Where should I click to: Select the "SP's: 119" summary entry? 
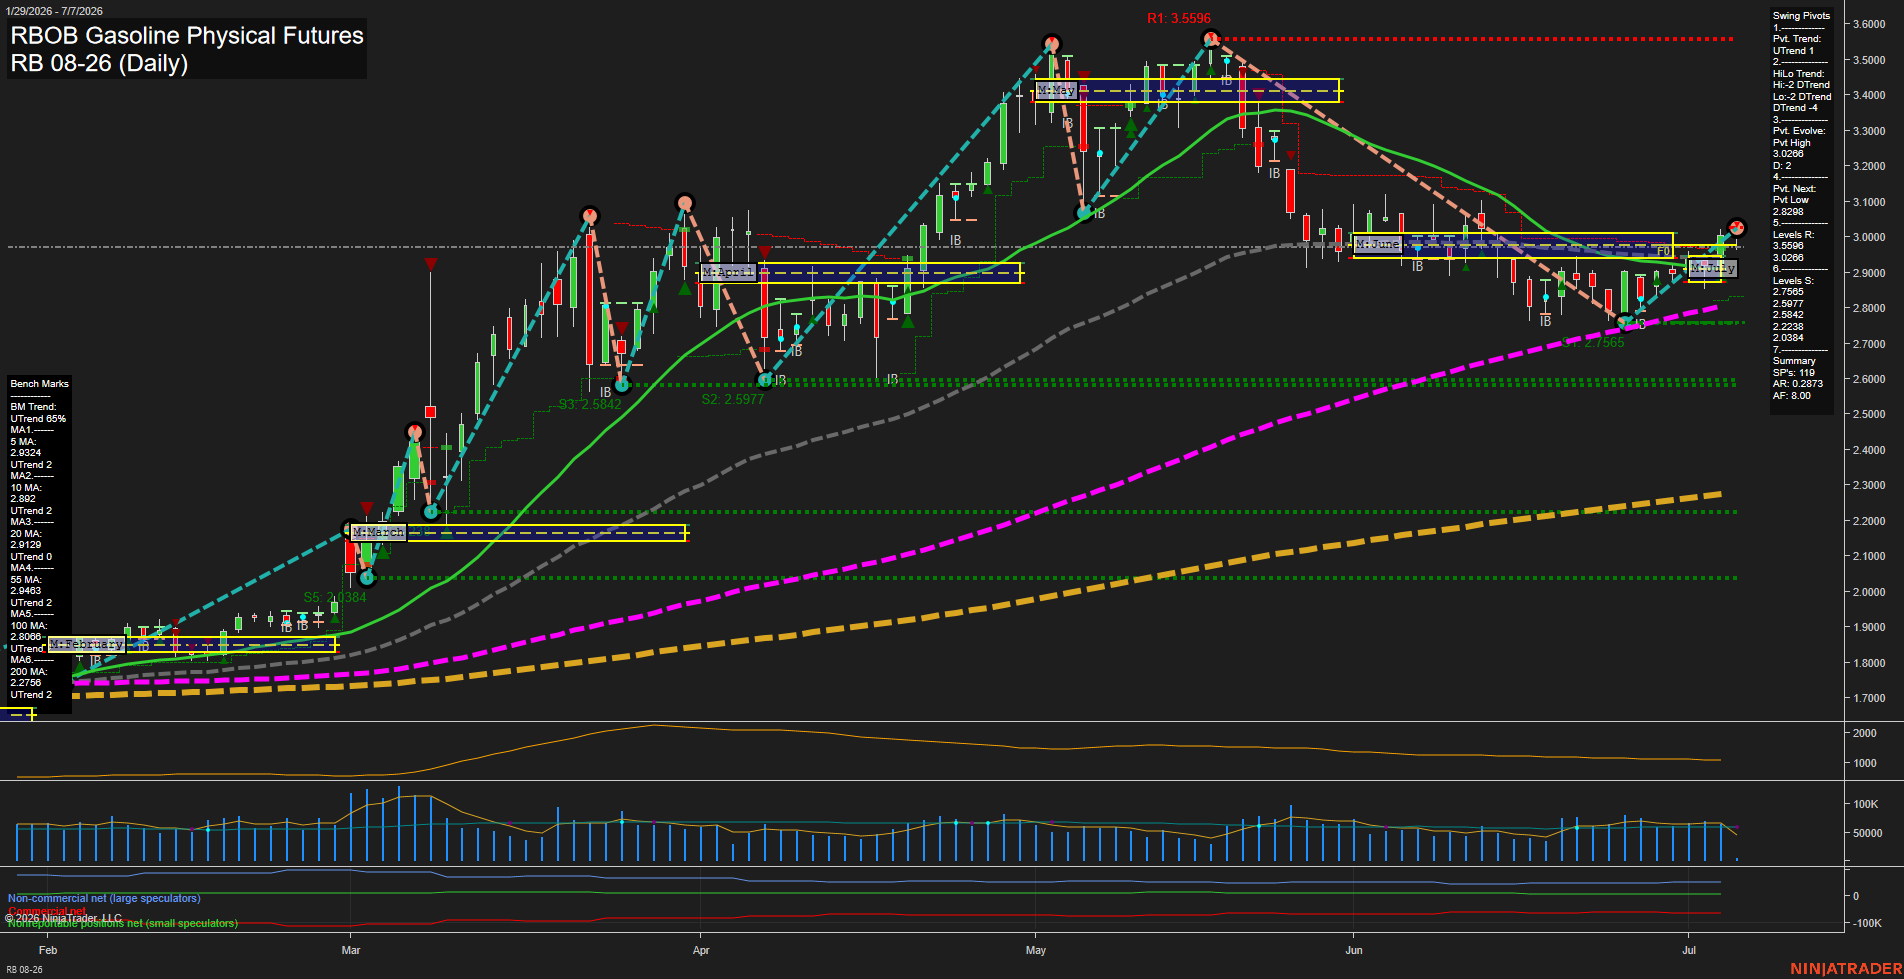(x=1794, y=373)
